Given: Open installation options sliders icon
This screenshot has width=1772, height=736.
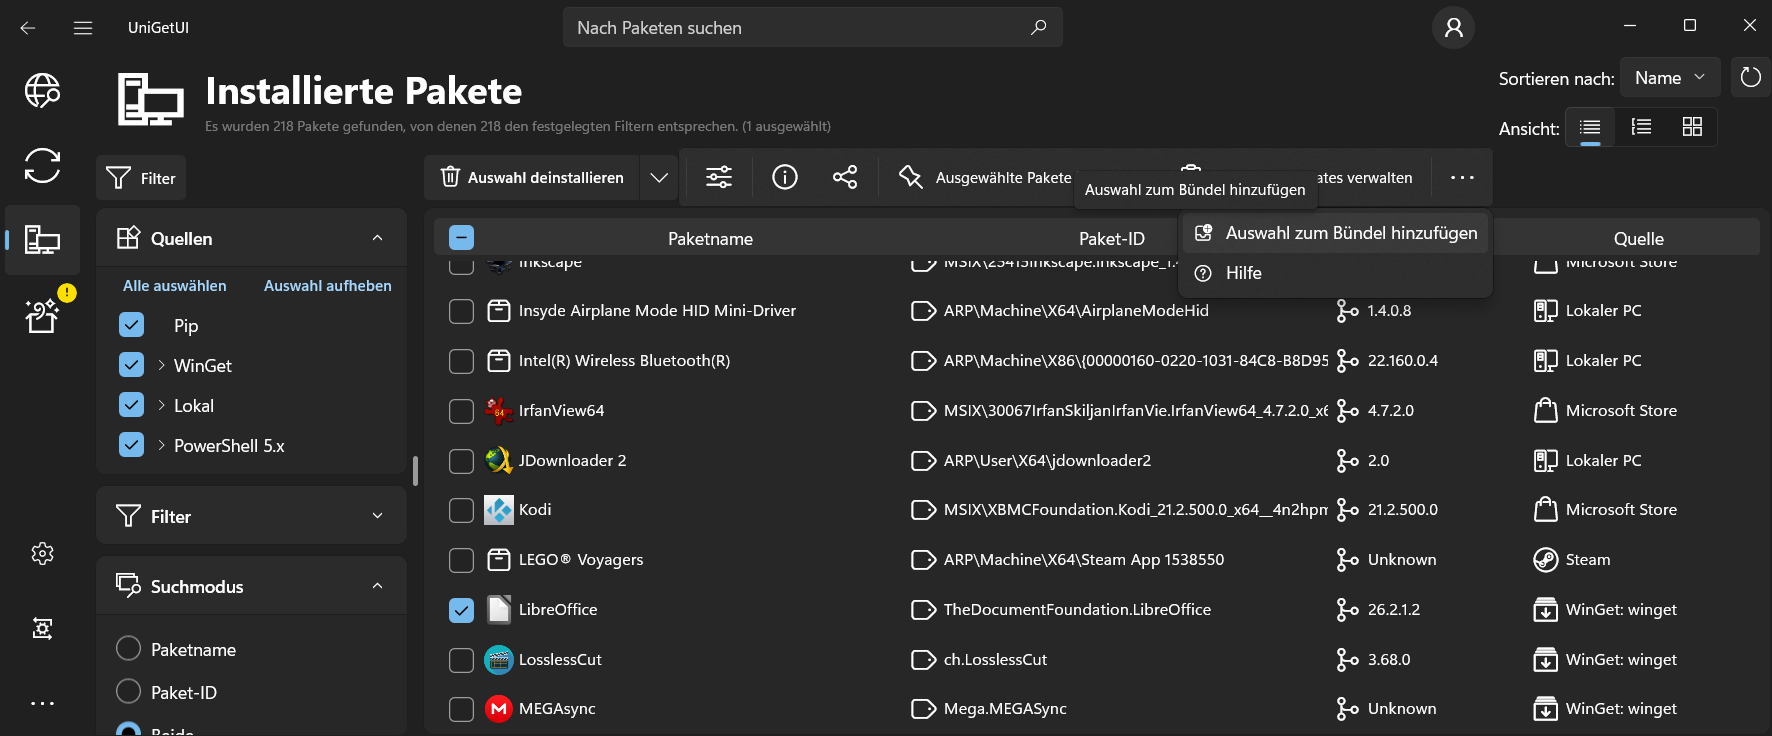Looking at the screenshot, I should tap(719, 177).
